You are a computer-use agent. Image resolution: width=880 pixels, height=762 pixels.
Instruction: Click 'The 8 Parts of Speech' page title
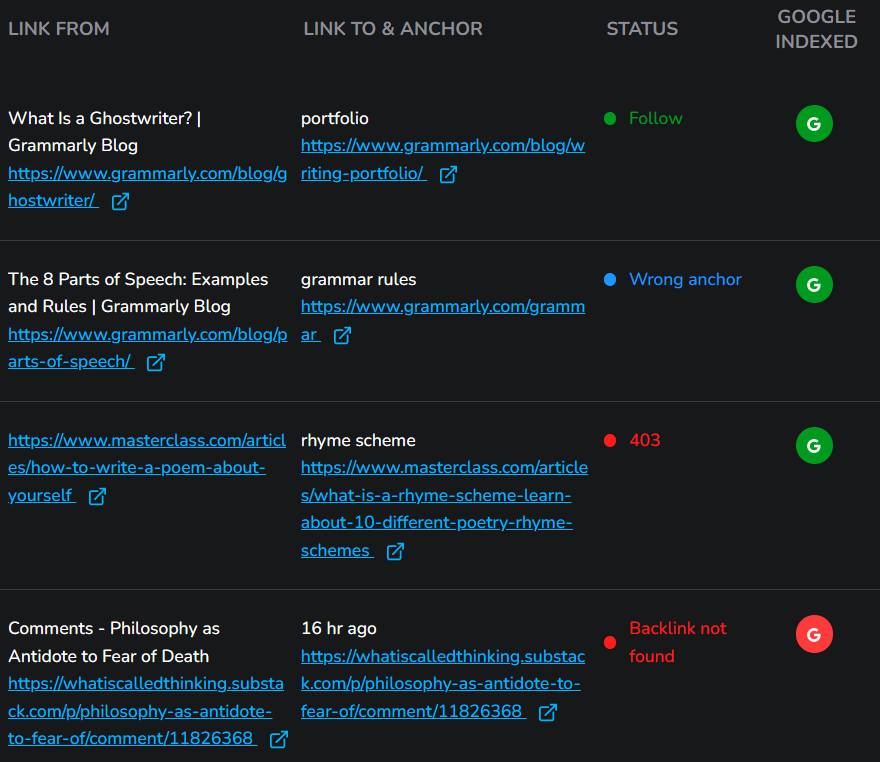pos(138,293)
